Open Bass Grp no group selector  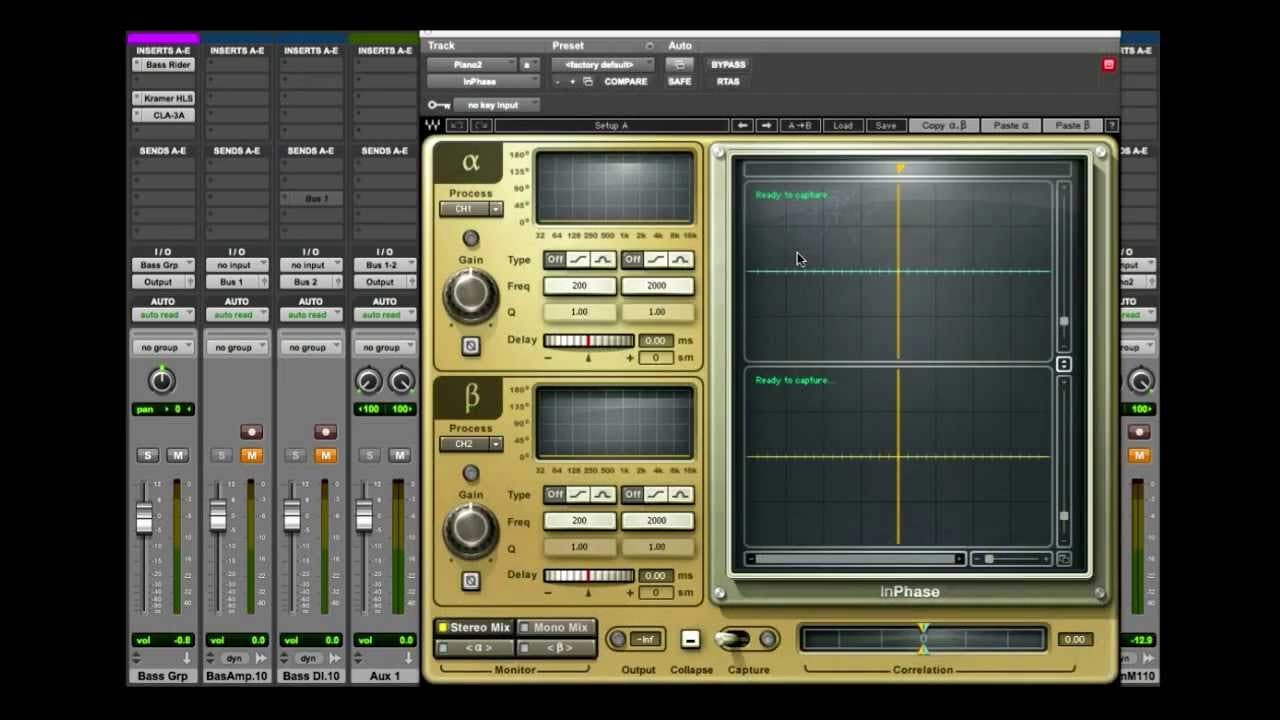[x=163, y=347]
